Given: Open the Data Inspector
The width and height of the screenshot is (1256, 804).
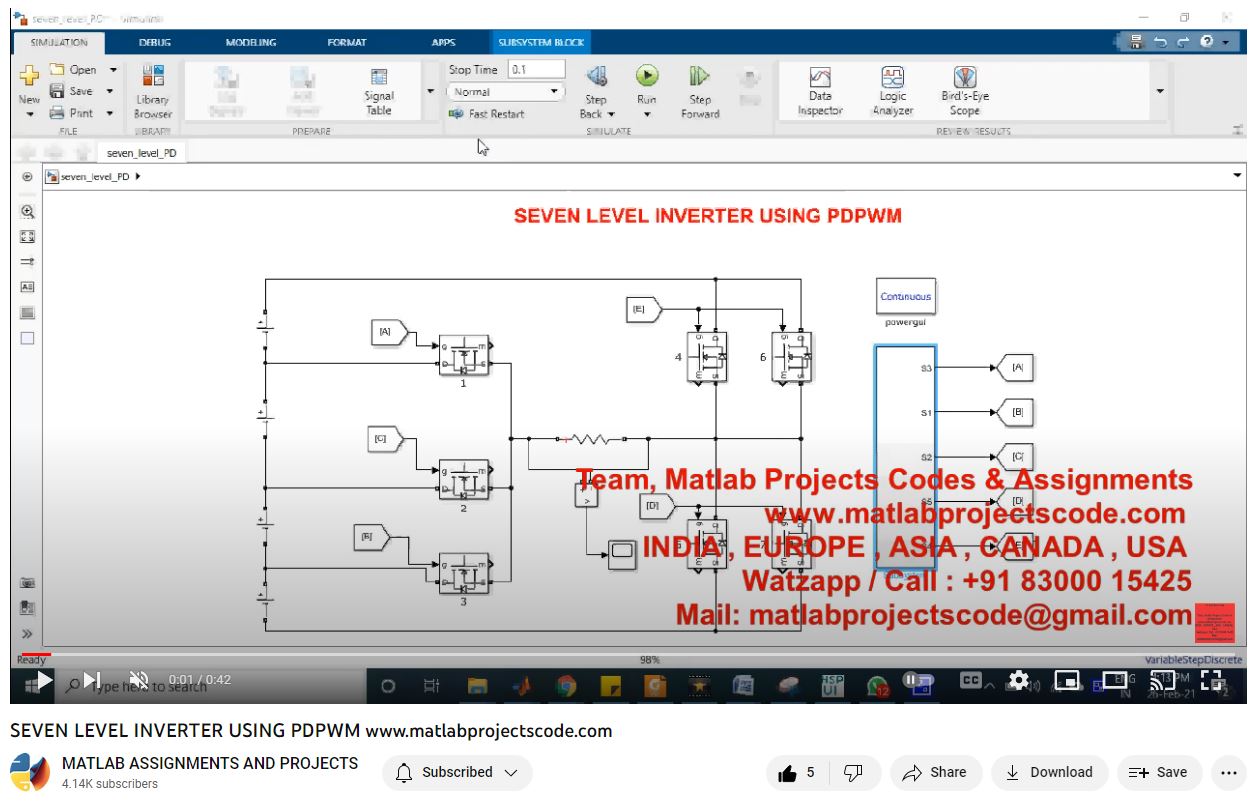Looking at the screenshot, I should [820, 90].
